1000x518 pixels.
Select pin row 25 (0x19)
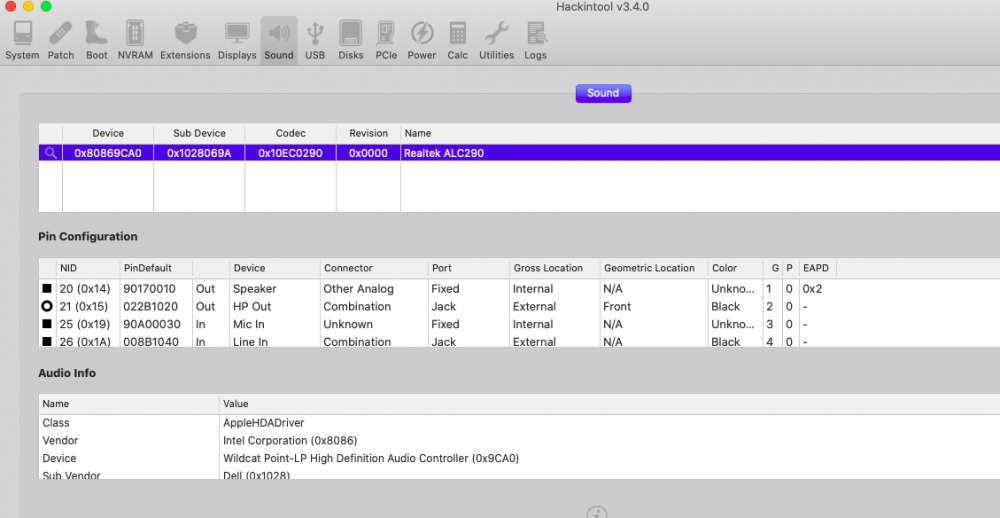pos(519,324)
